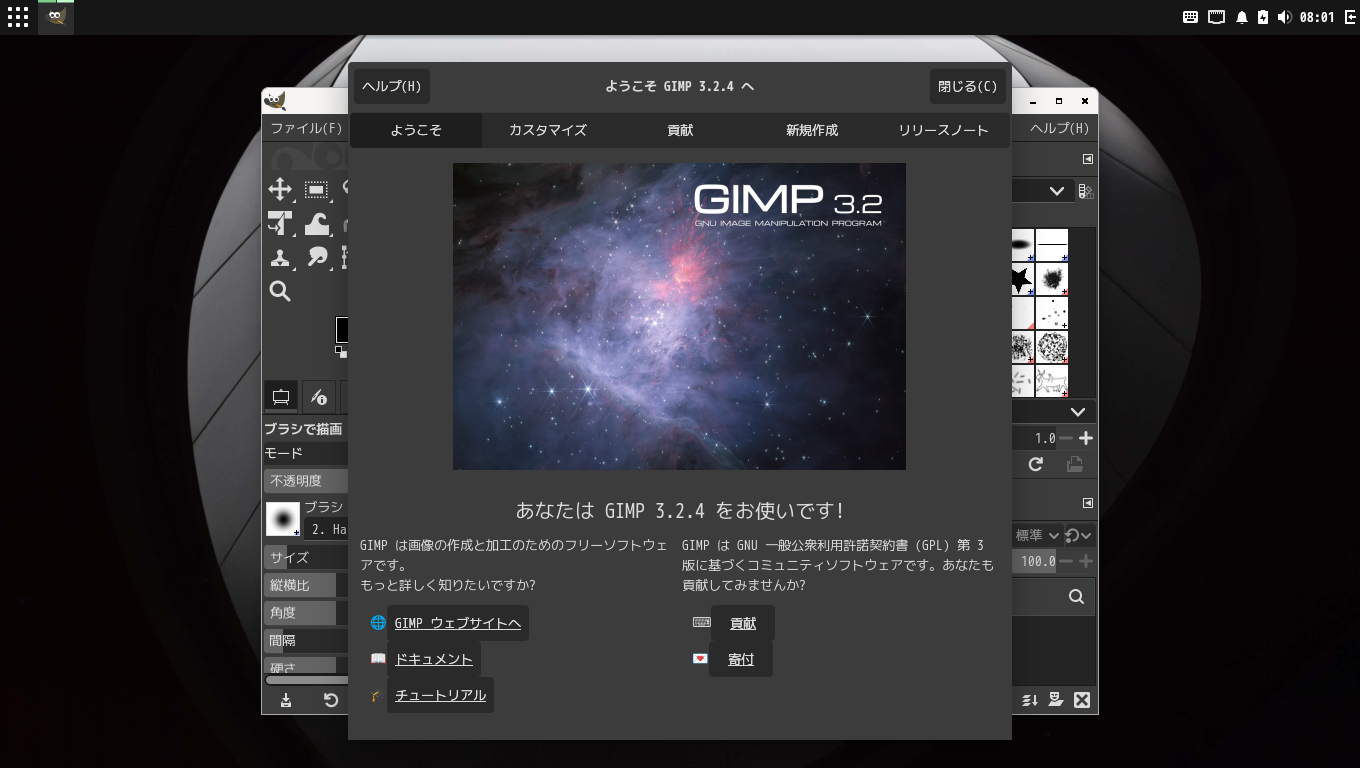Screen dimensions: 1360x768
Task: Switch to the カスタマイズ tab
Action: [548, 130]
